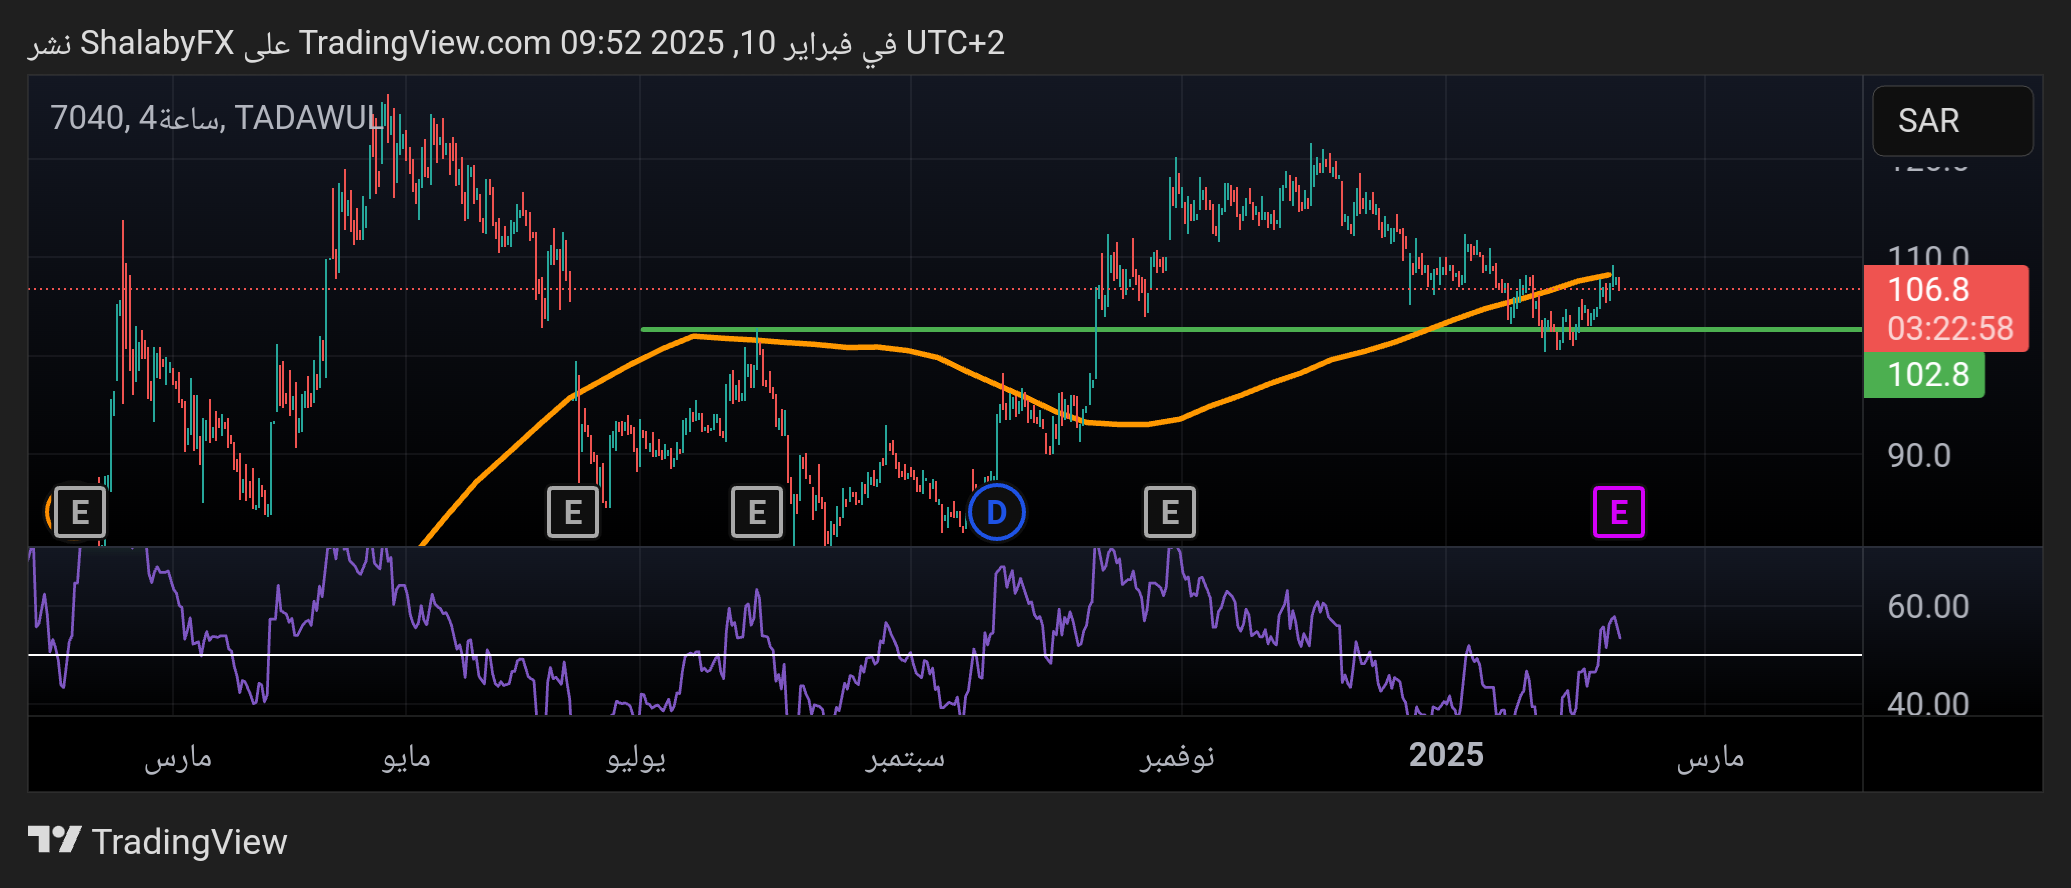Click the blue D dividend marker
This screenshot has height=888, width=2071.
pos(996,512)
